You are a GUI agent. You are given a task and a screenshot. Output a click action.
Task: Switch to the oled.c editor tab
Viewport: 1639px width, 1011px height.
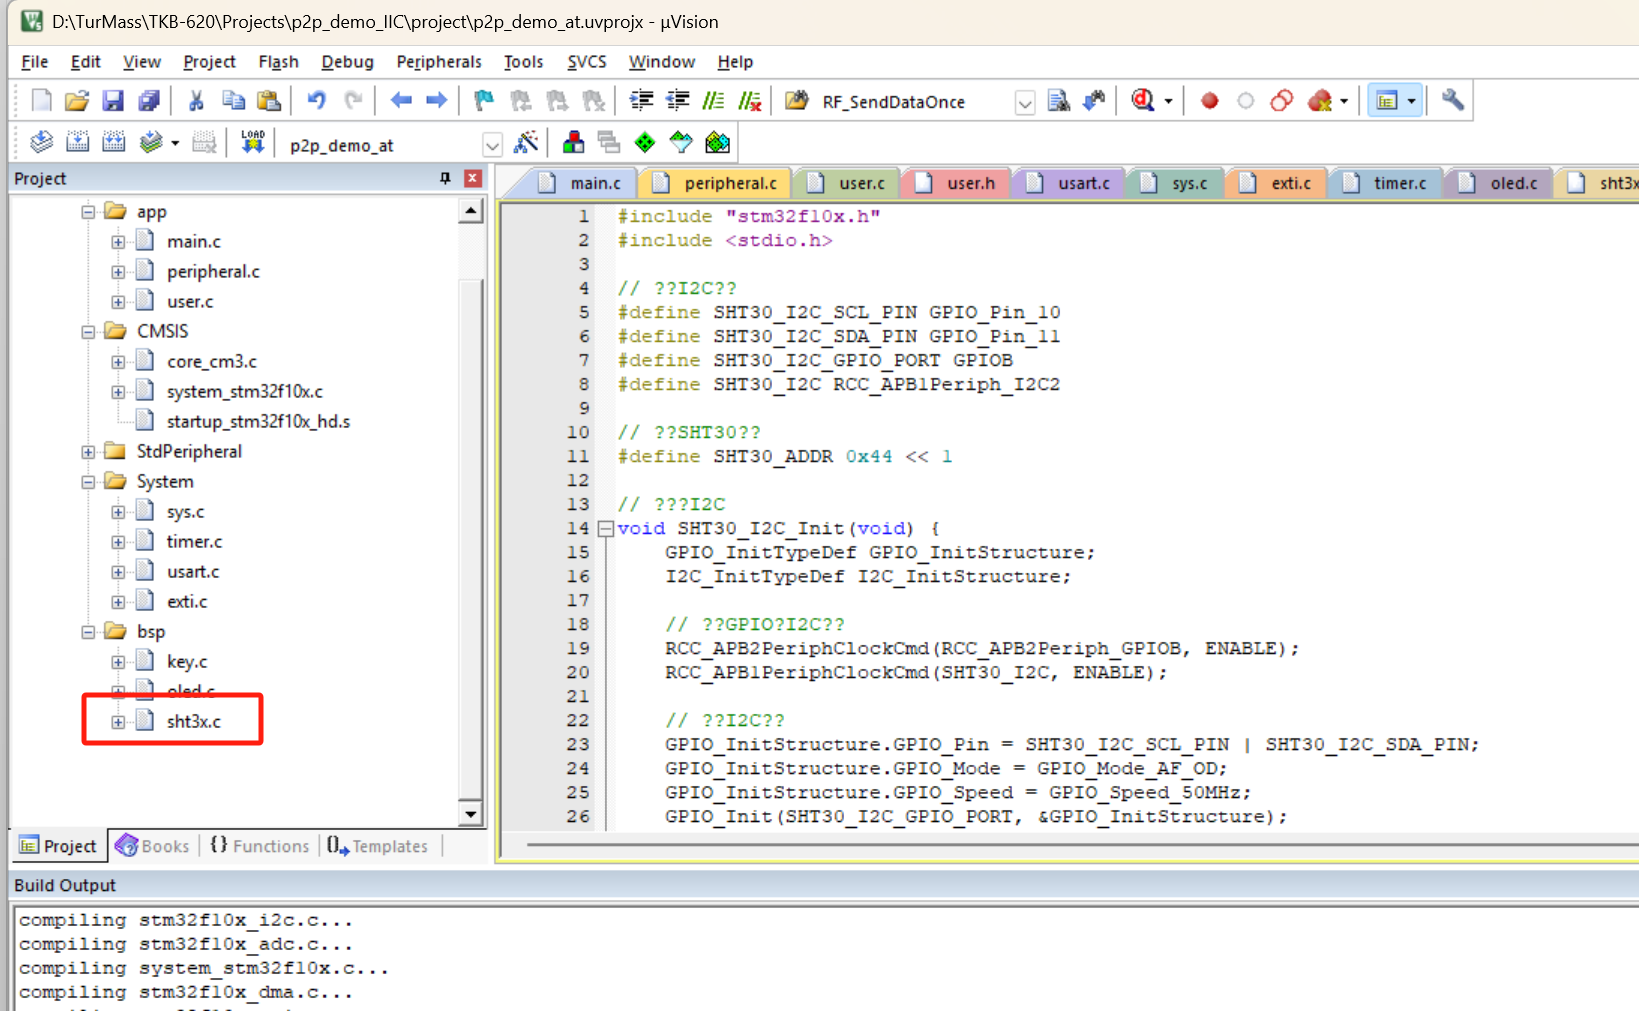[x=1501, y=183]
